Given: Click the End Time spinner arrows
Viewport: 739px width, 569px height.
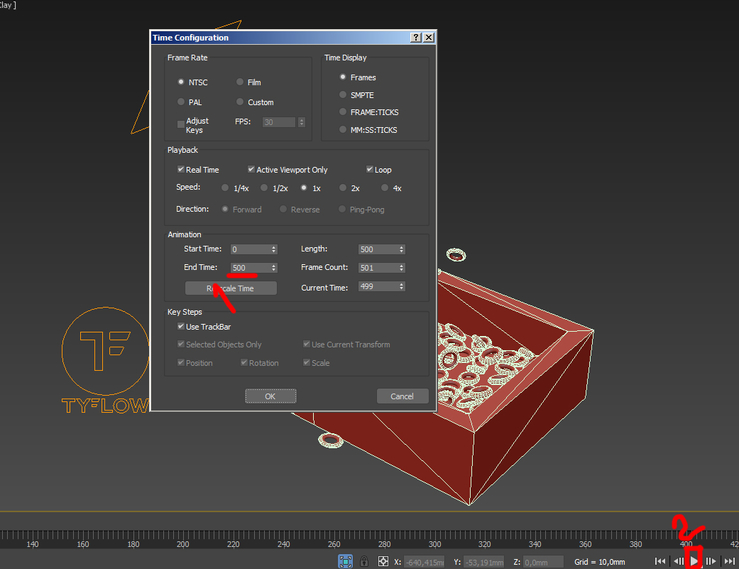Looking at the screenshot, I should click(274, 268).
